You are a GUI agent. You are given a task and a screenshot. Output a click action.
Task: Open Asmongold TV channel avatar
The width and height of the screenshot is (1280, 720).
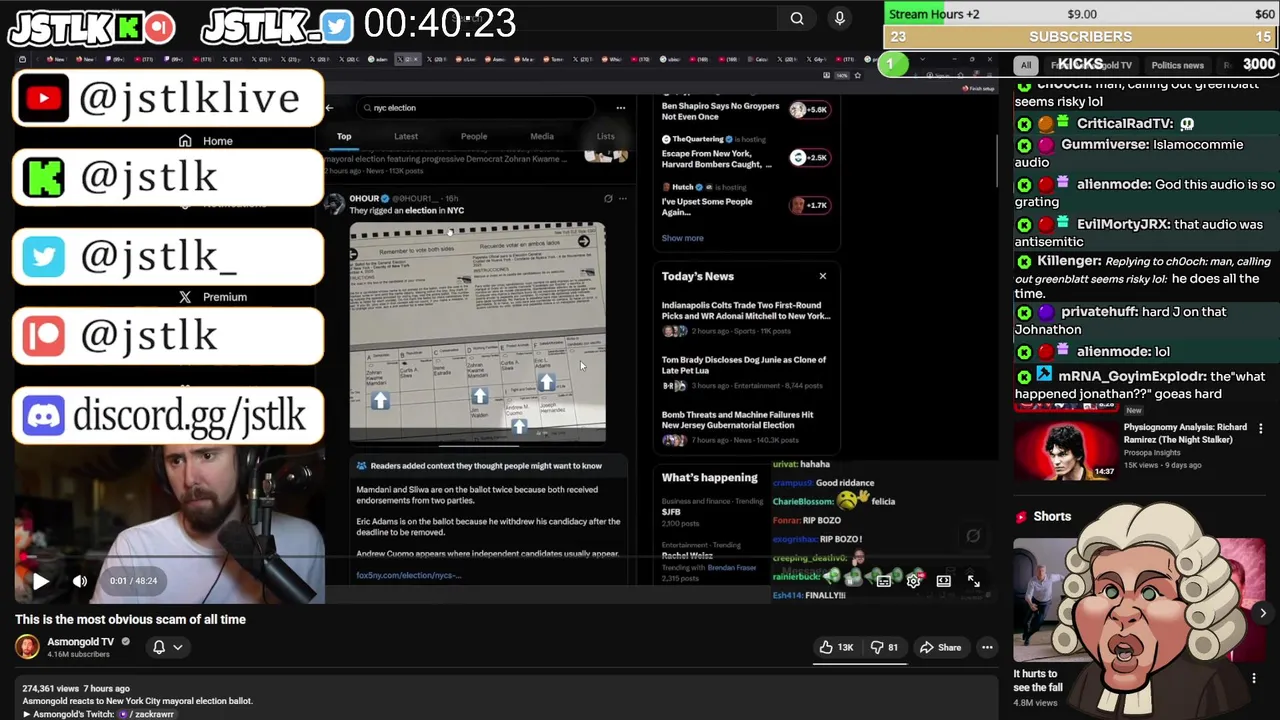[x=27, y=646]
